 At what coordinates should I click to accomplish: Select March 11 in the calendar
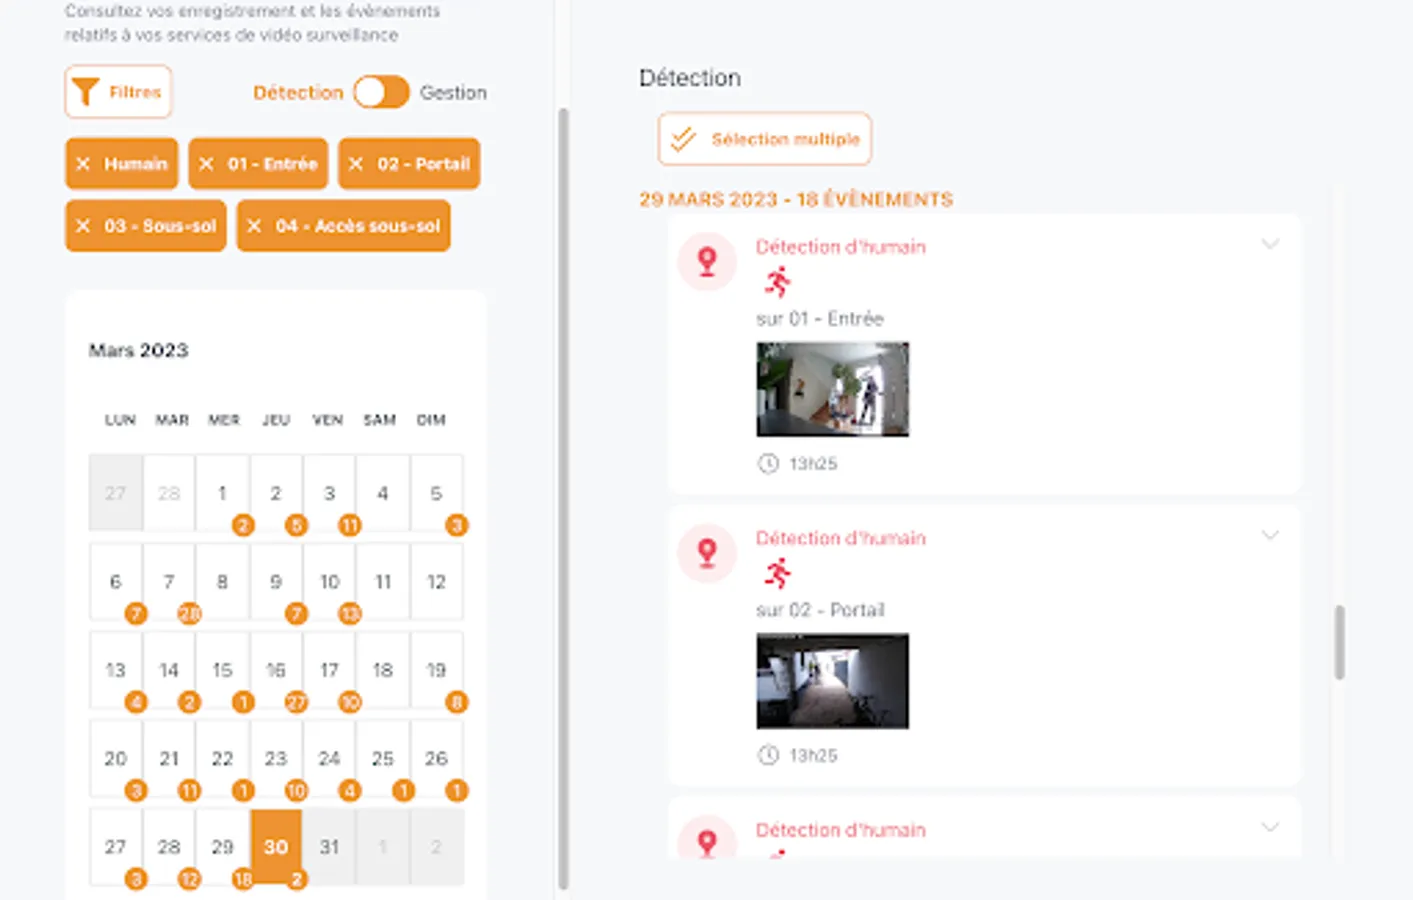pos(383,582)
